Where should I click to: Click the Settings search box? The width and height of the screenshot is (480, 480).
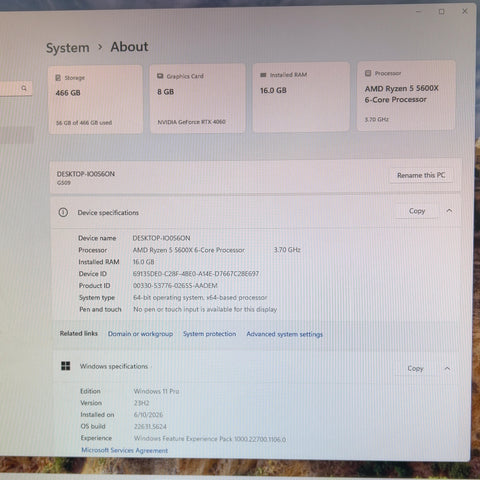(x=16, y=89)
